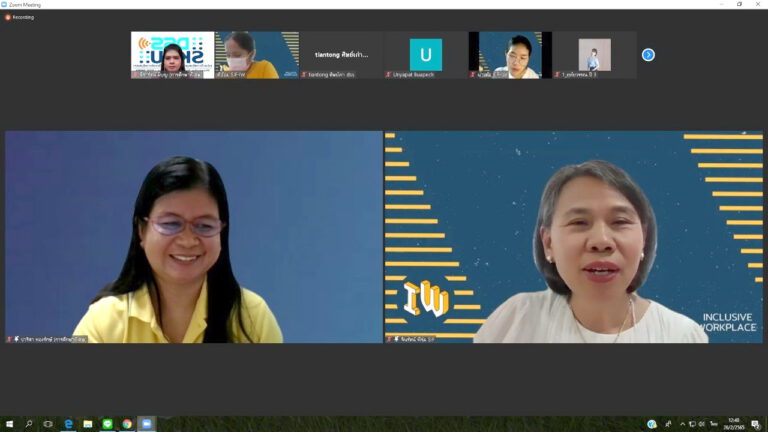The height and width of the screenshot is (432, 768).
Task: Show next participants with blue arrow
Action: 648,55
